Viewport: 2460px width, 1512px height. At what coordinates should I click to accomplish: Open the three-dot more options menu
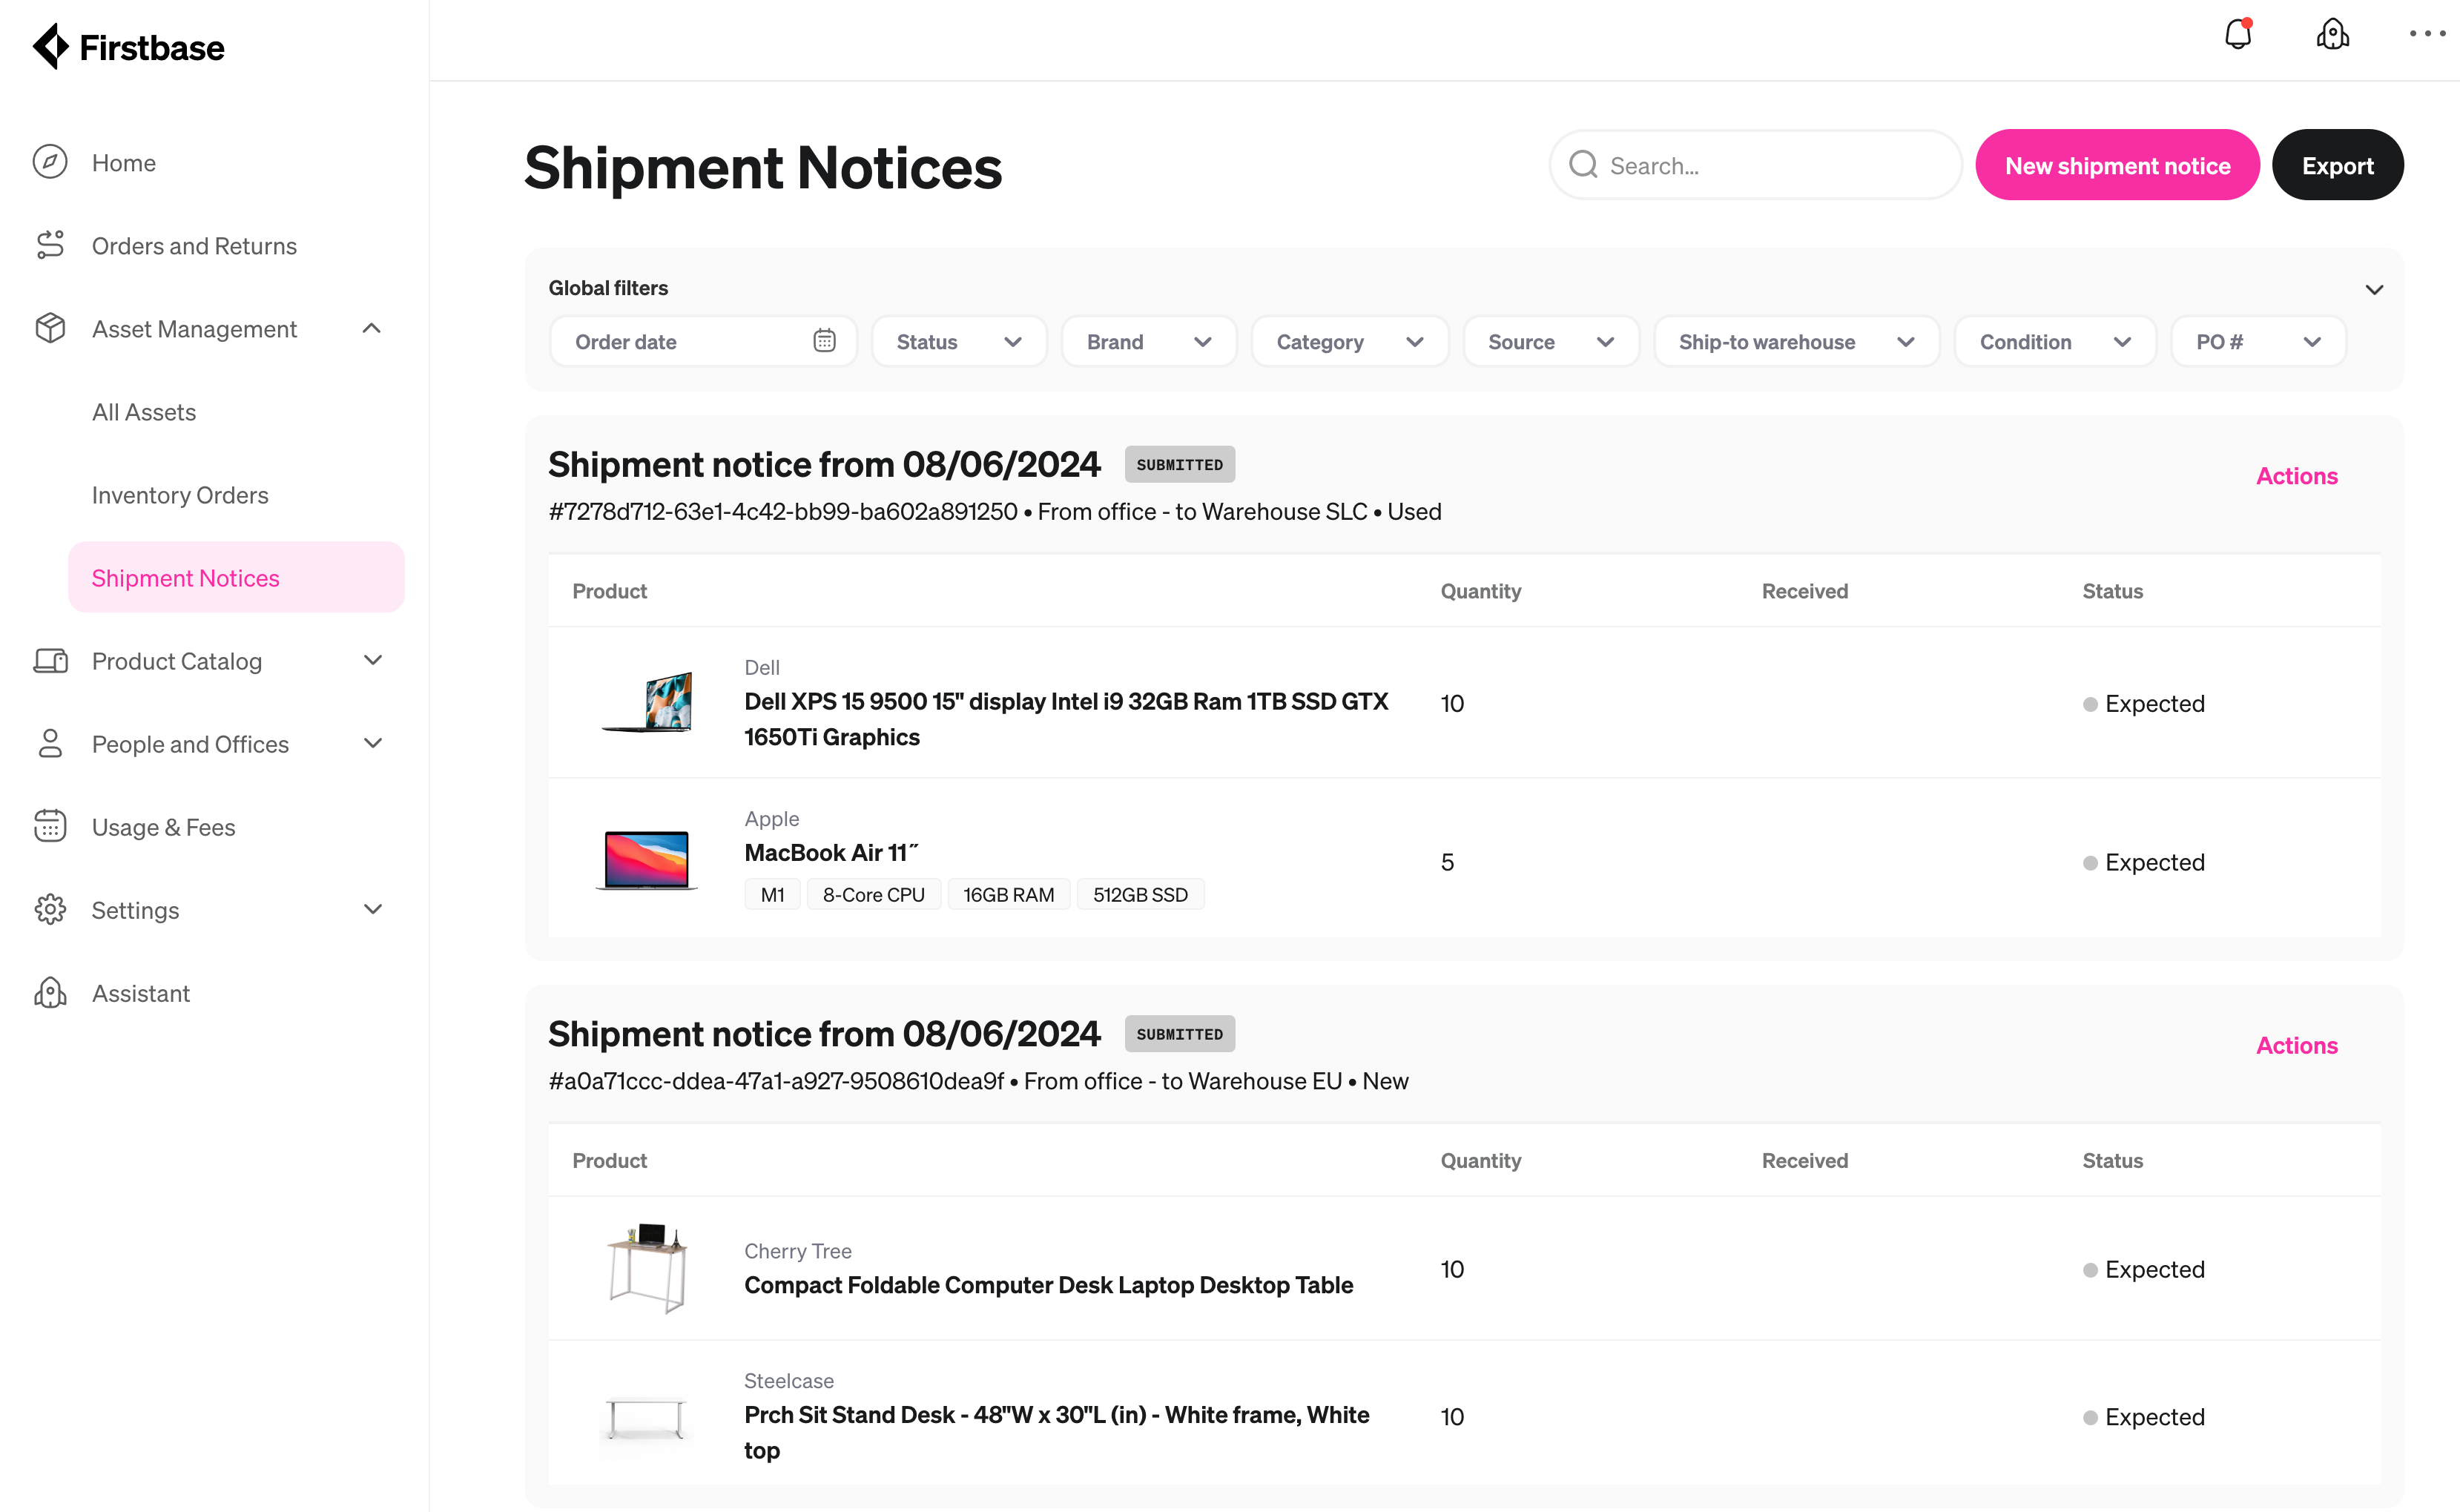click(x=2427, y=34)
